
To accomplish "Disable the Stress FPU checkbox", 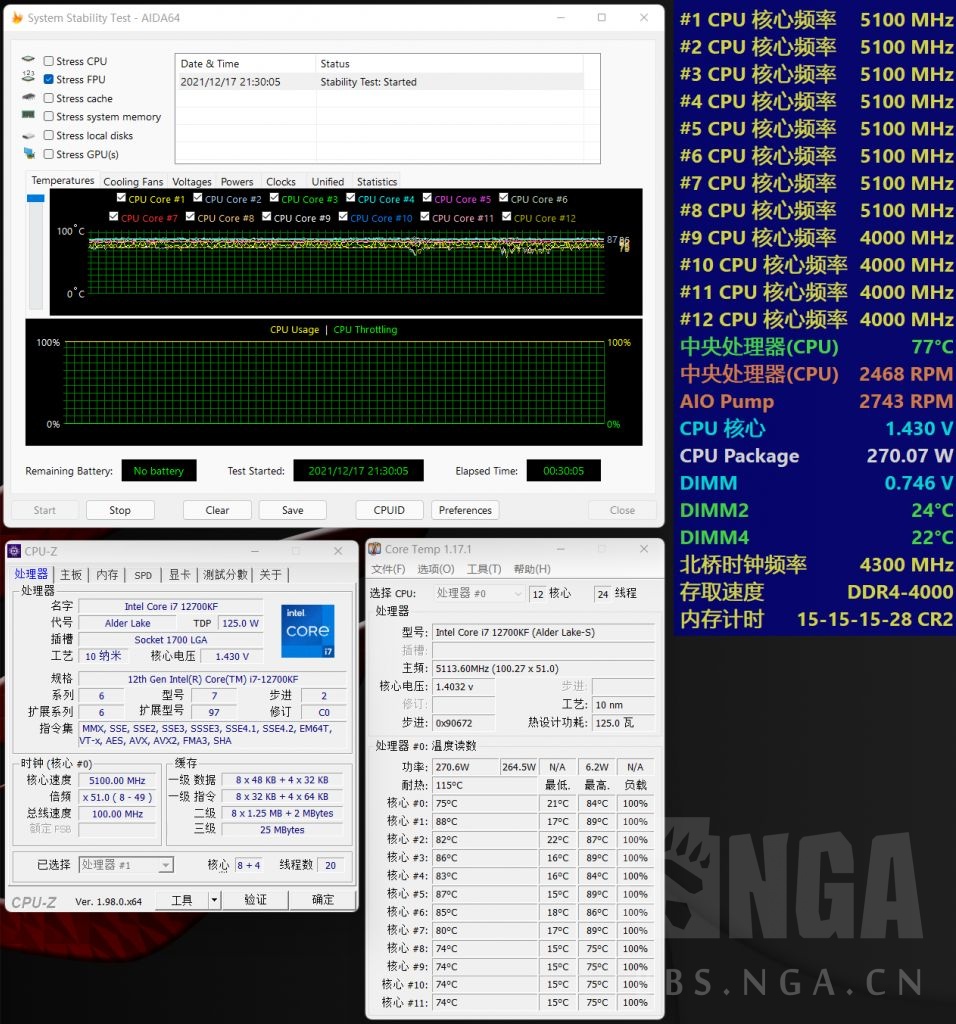I will point(46,80).
